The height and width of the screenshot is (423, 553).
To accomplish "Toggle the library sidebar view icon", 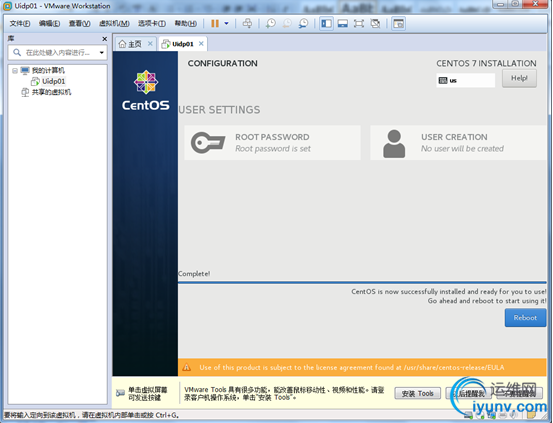I will tap(326, 23).
